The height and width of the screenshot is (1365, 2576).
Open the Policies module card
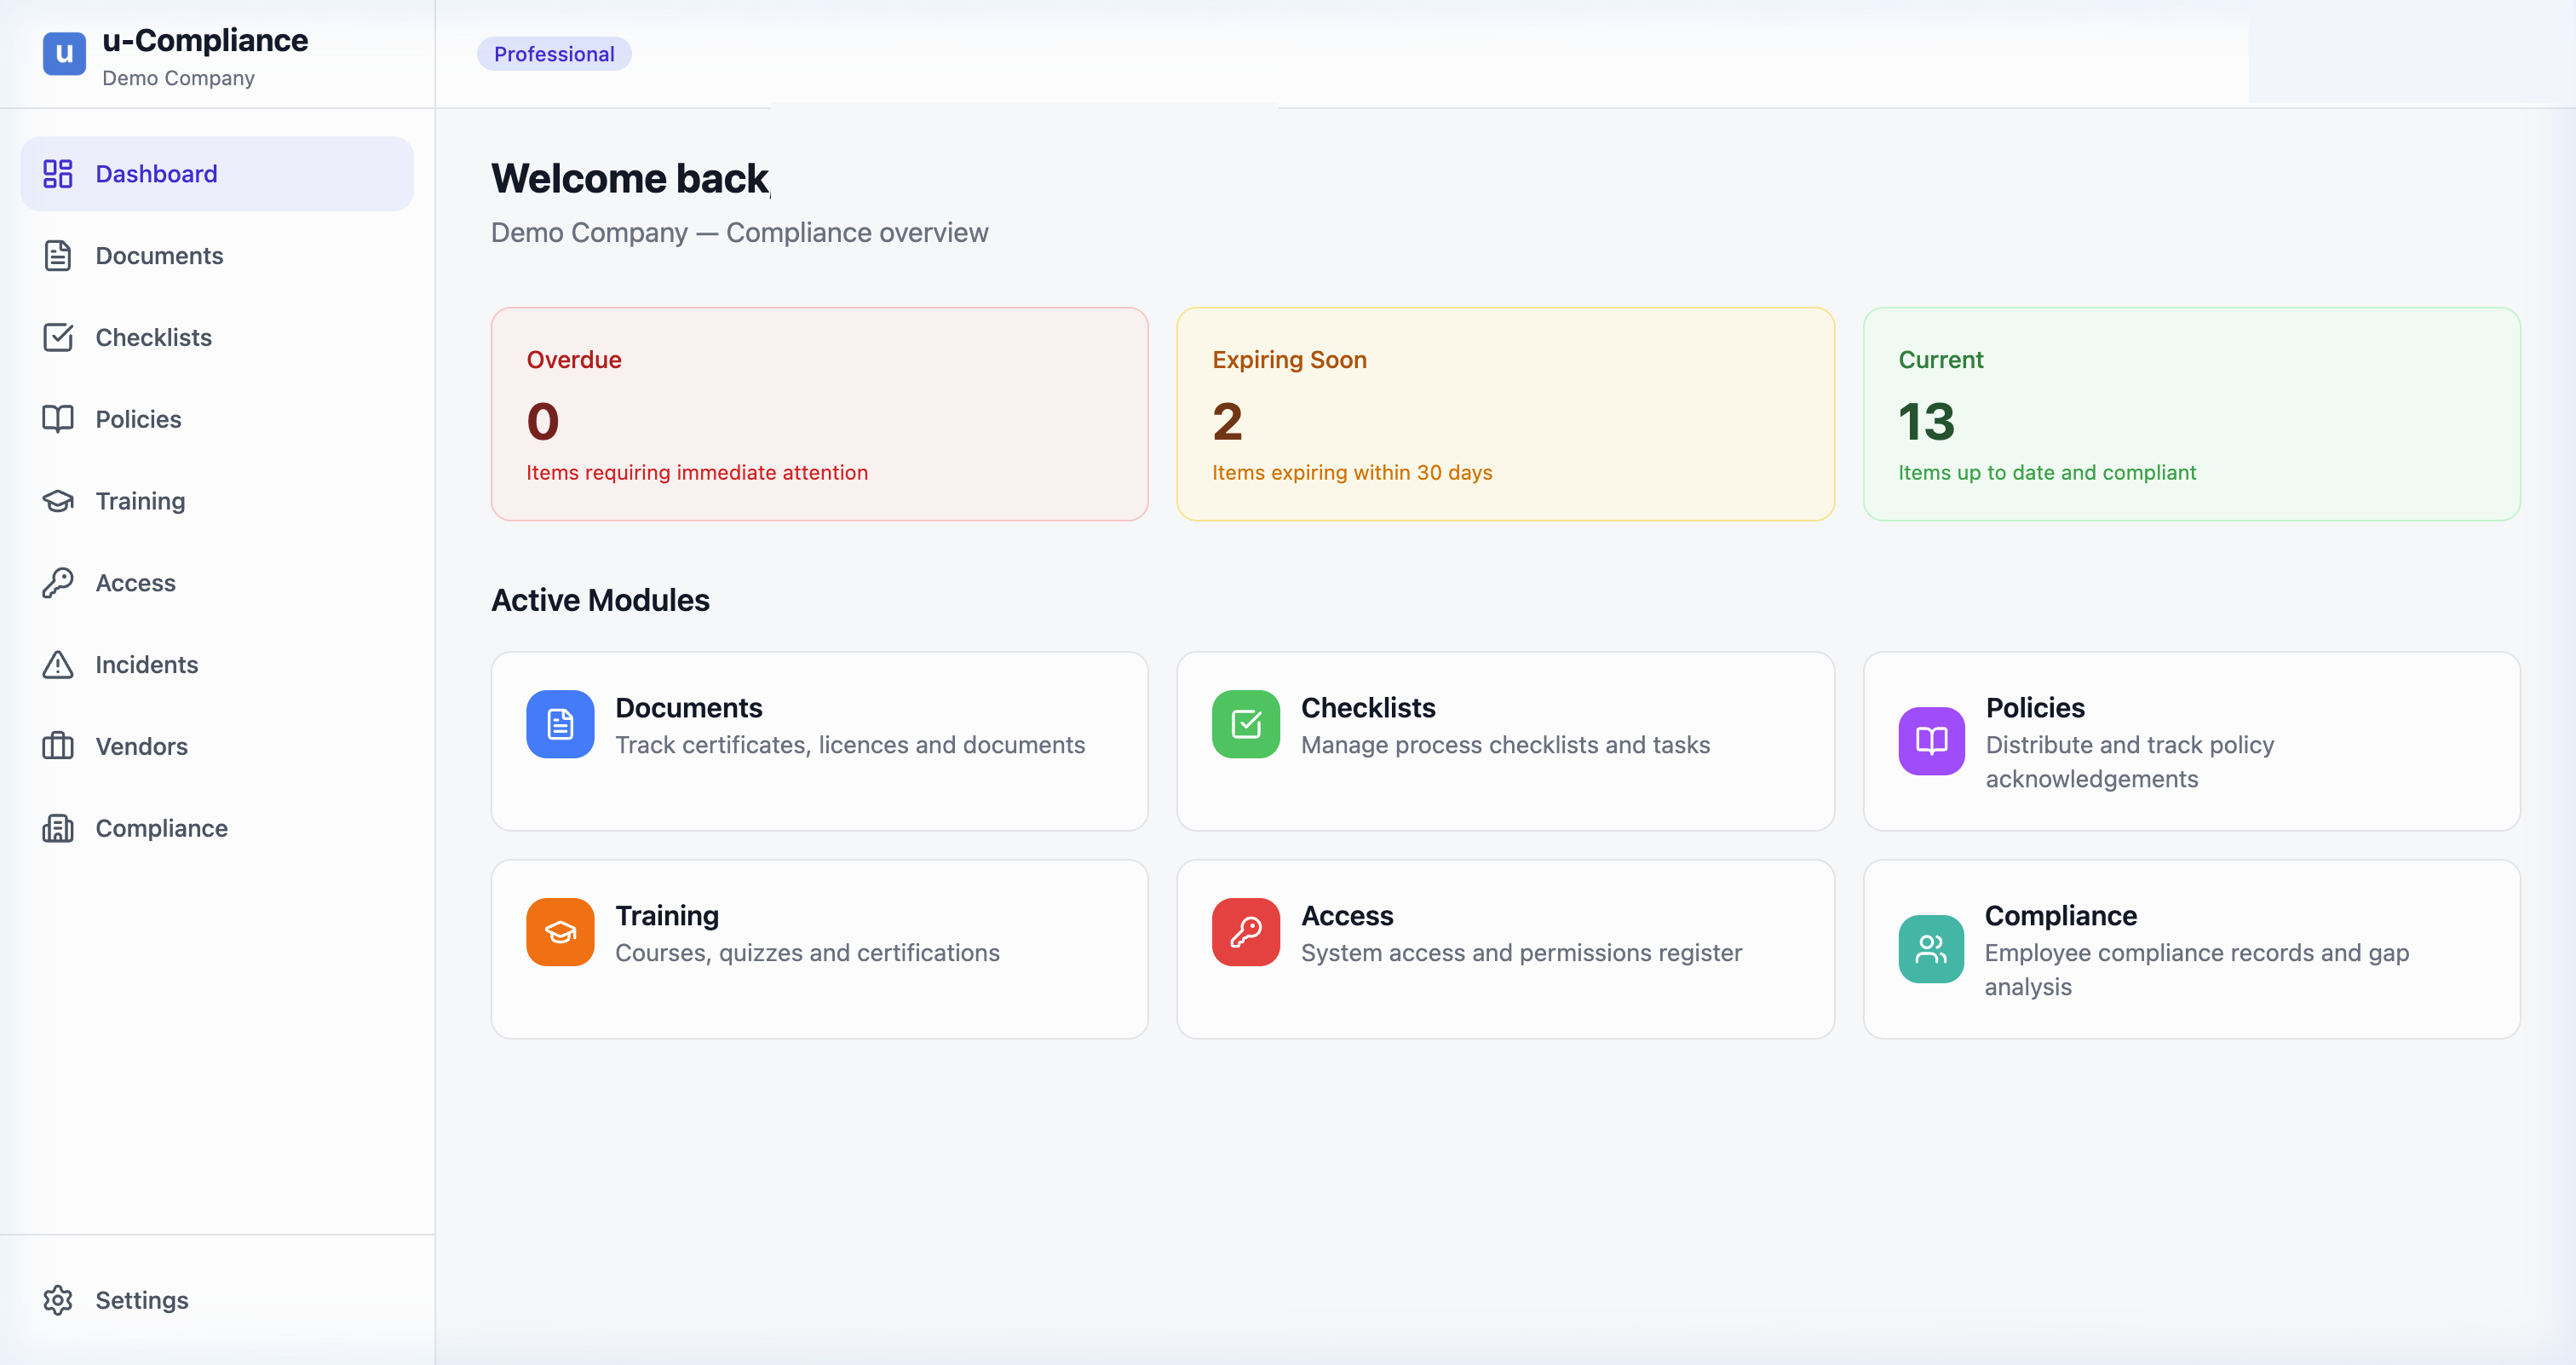[x=2191, y=741]
